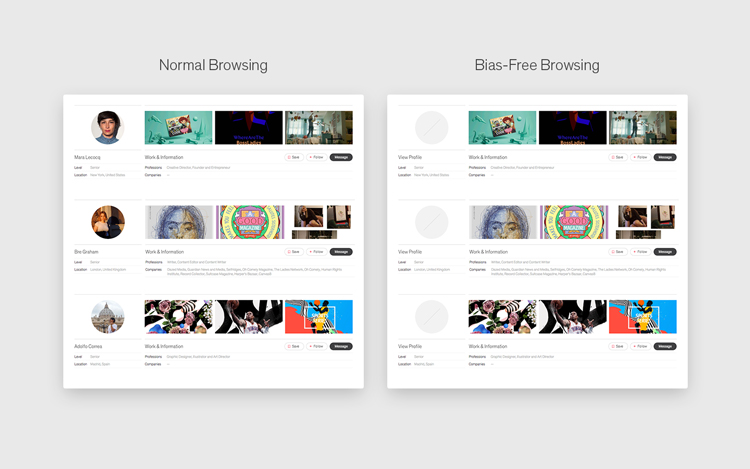Open the Bre Graham name link
750x469 pixels.
86,252
